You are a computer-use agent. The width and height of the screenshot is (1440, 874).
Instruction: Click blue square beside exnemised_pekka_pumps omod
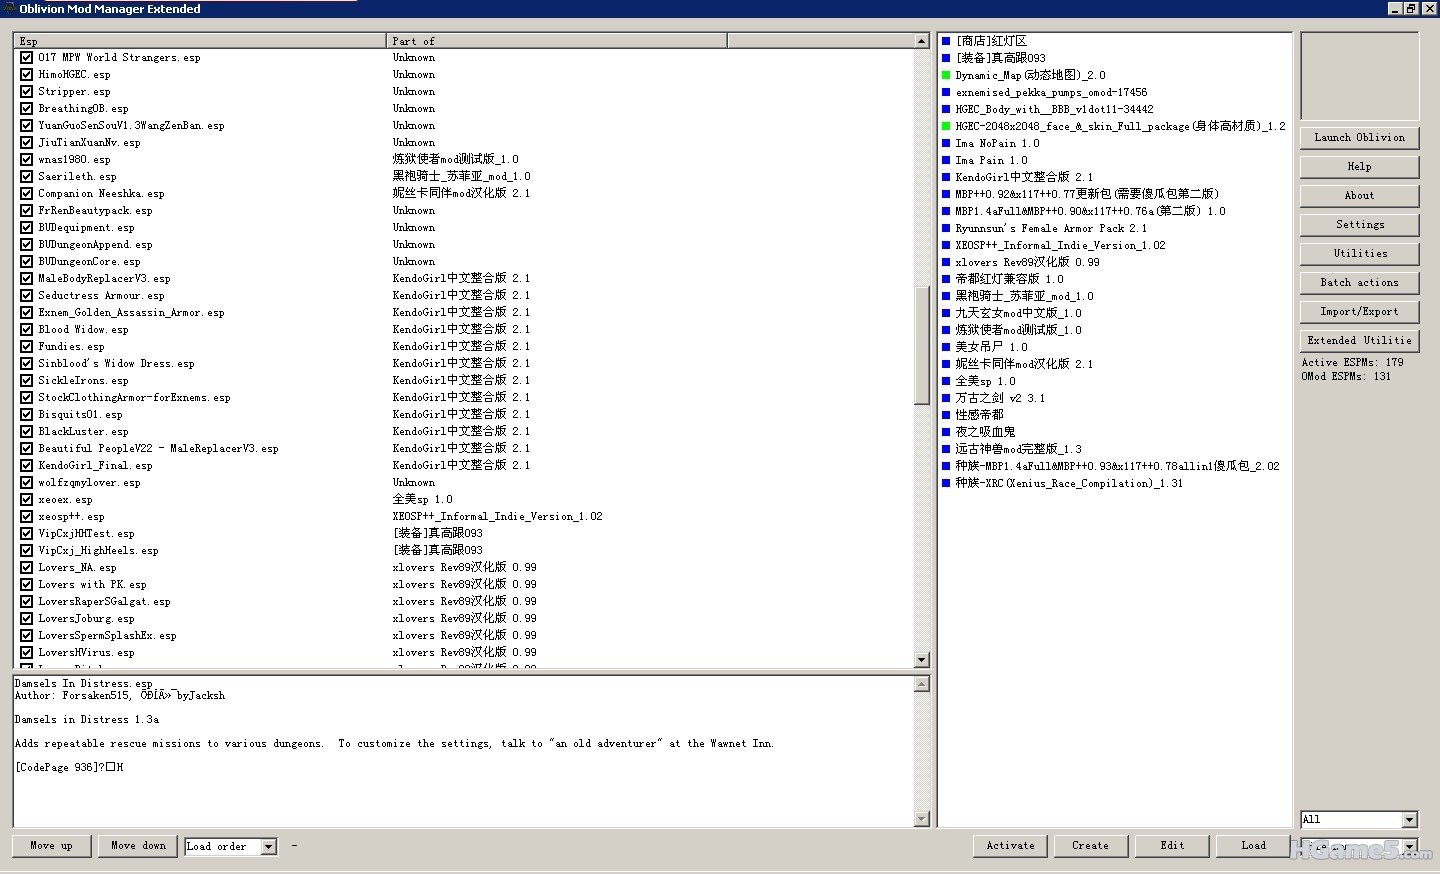(x=946, y=92)
